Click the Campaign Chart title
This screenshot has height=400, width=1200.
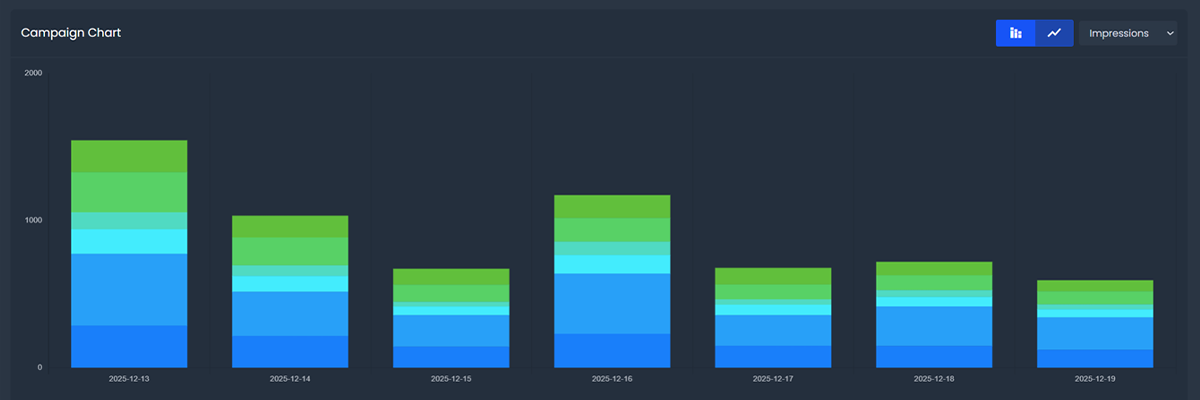71,33
